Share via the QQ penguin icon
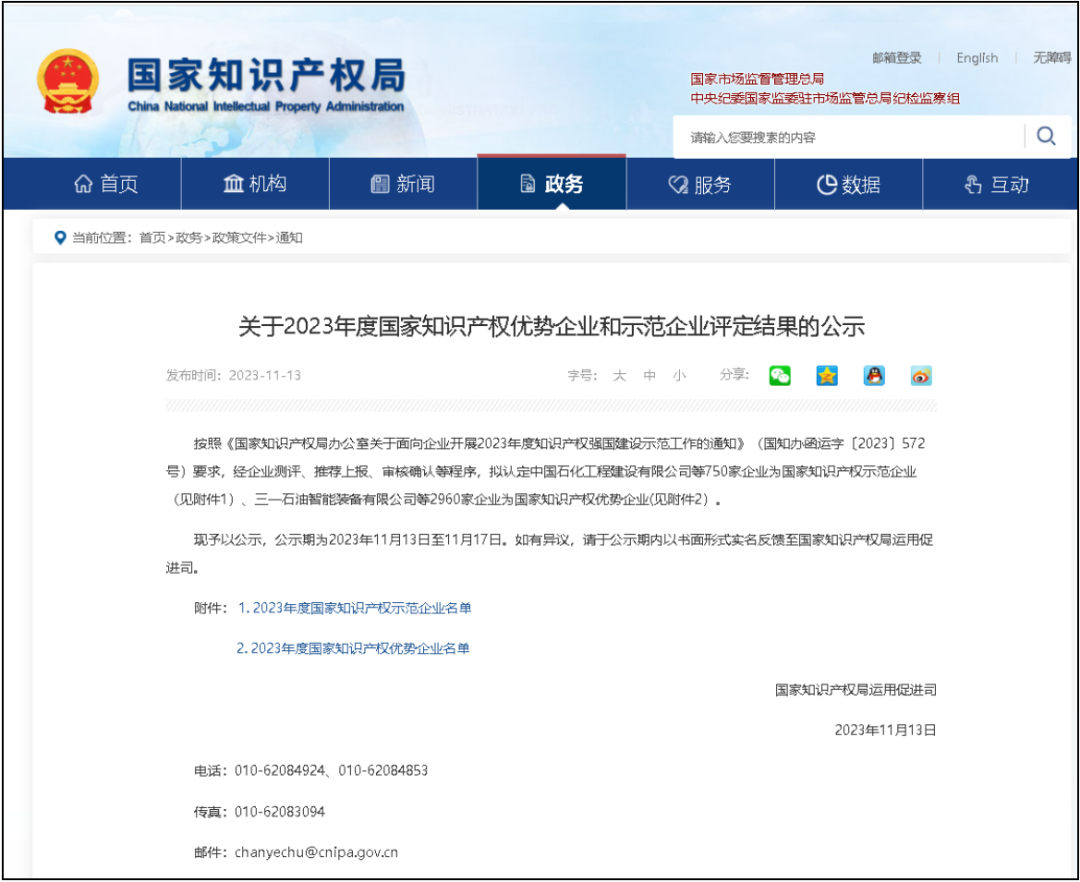The width and height of the screenshot is (1080, 882). point(872,375)
